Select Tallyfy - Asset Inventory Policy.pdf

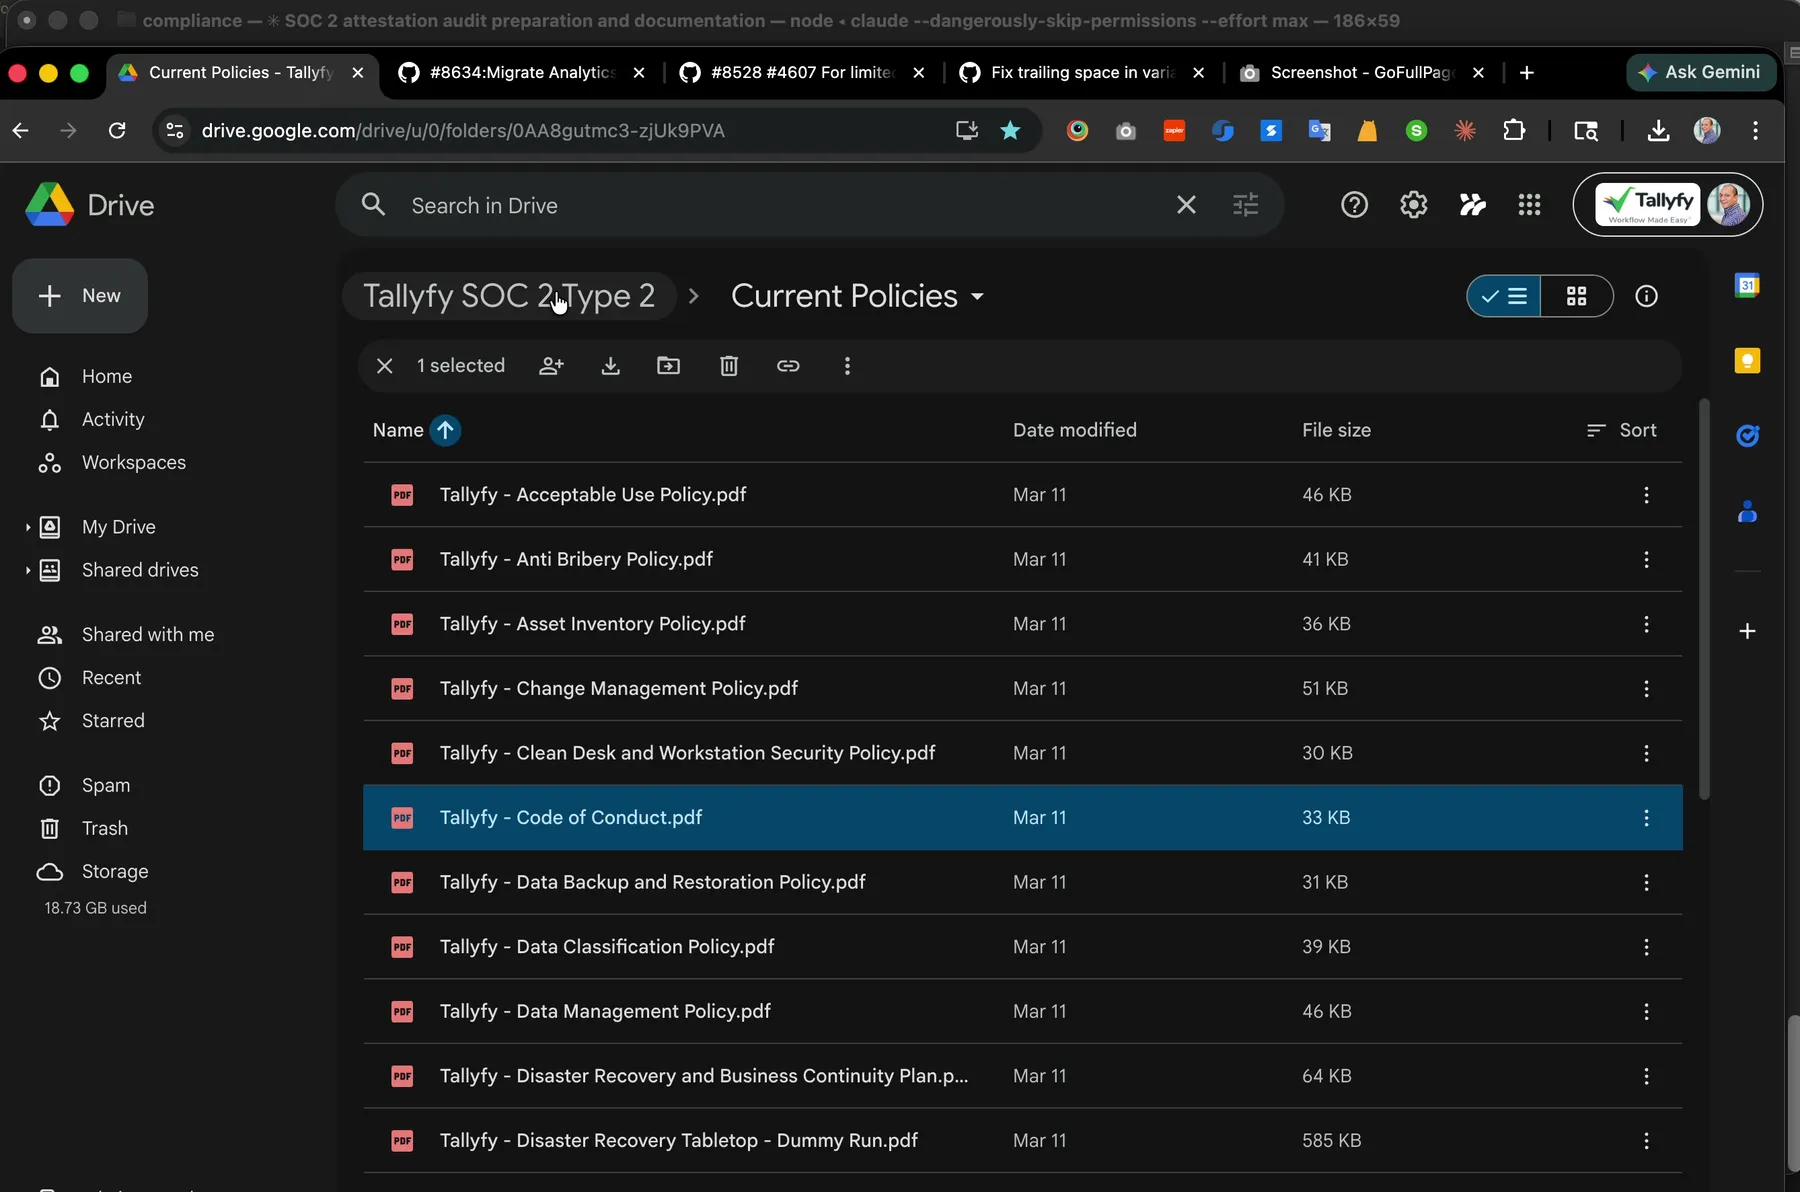tap(1022, 624)
